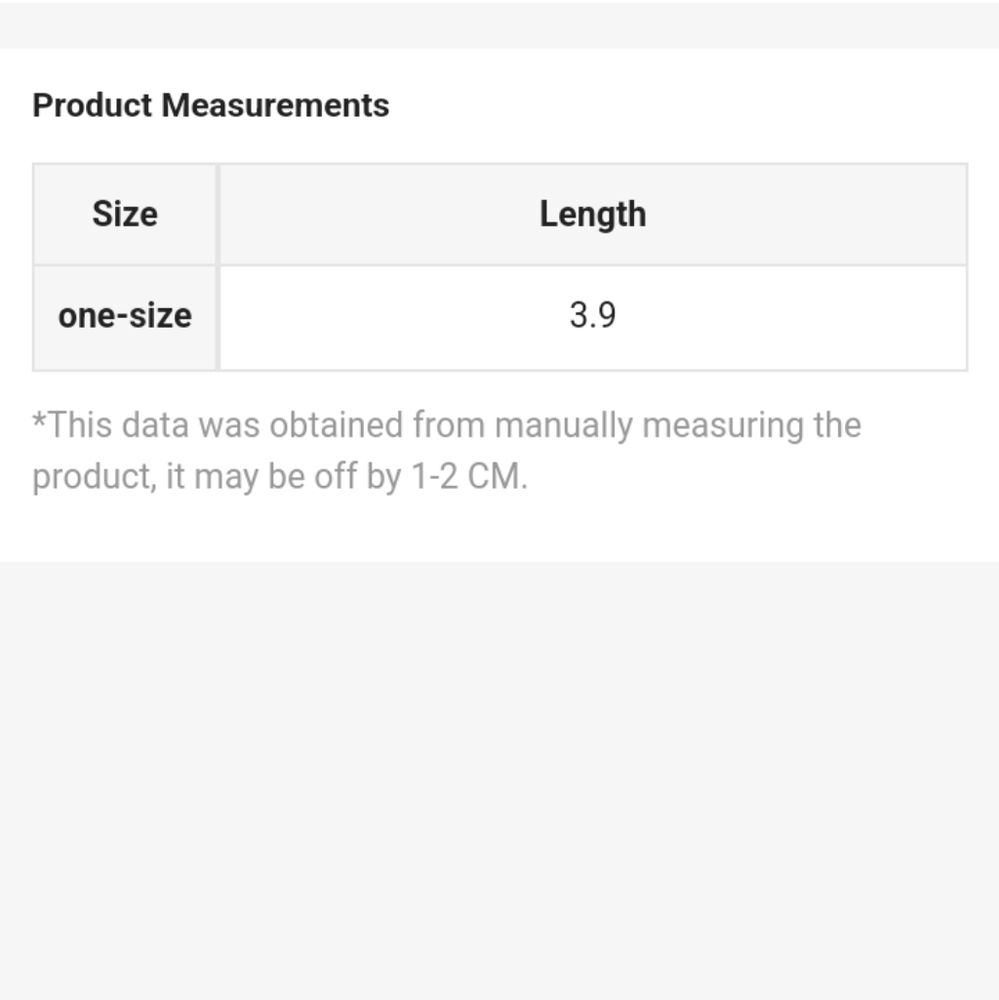Click the word "was" in the note

(229, 426)
